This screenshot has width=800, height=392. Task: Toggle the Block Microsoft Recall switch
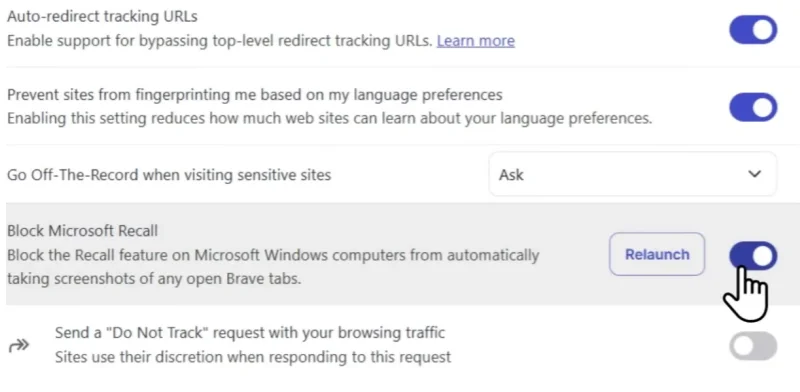click(753, 255)
